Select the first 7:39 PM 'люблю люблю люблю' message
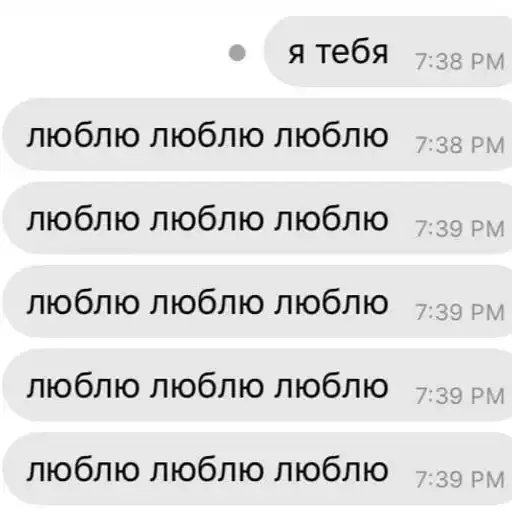Image resolution: width=512 pixels, height=512 pixels. click(x=257, y=218)
